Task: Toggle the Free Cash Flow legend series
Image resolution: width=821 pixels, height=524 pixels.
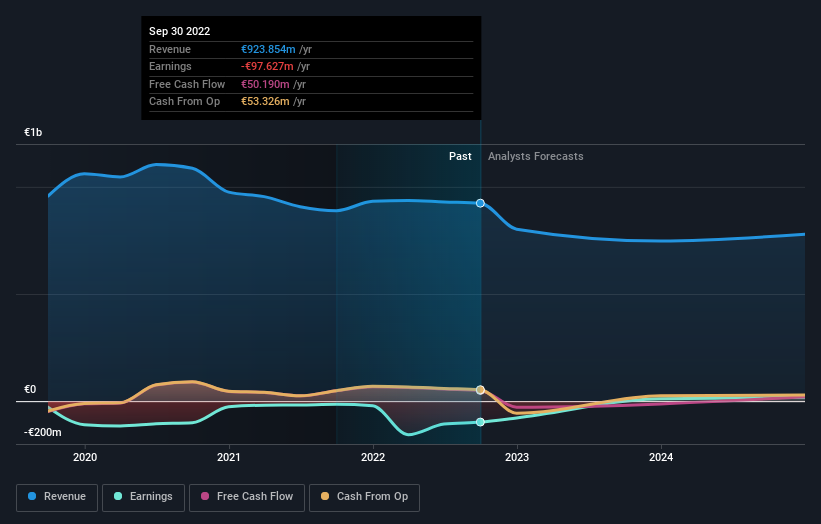Action: pos(247,497)
